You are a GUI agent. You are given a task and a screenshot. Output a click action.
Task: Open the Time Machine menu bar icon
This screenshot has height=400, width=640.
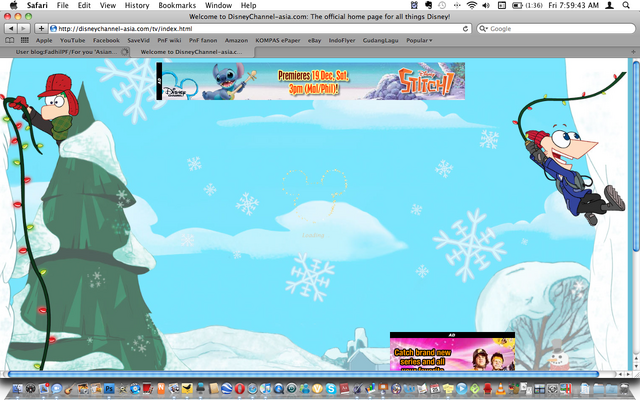(x=442, y=5)
